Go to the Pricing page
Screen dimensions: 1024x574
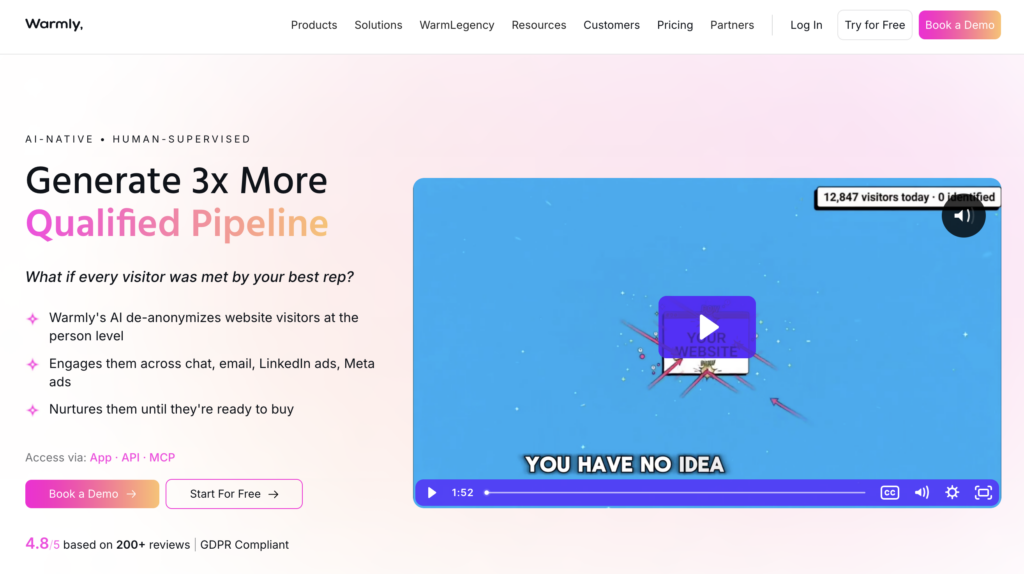coord(675,25)
